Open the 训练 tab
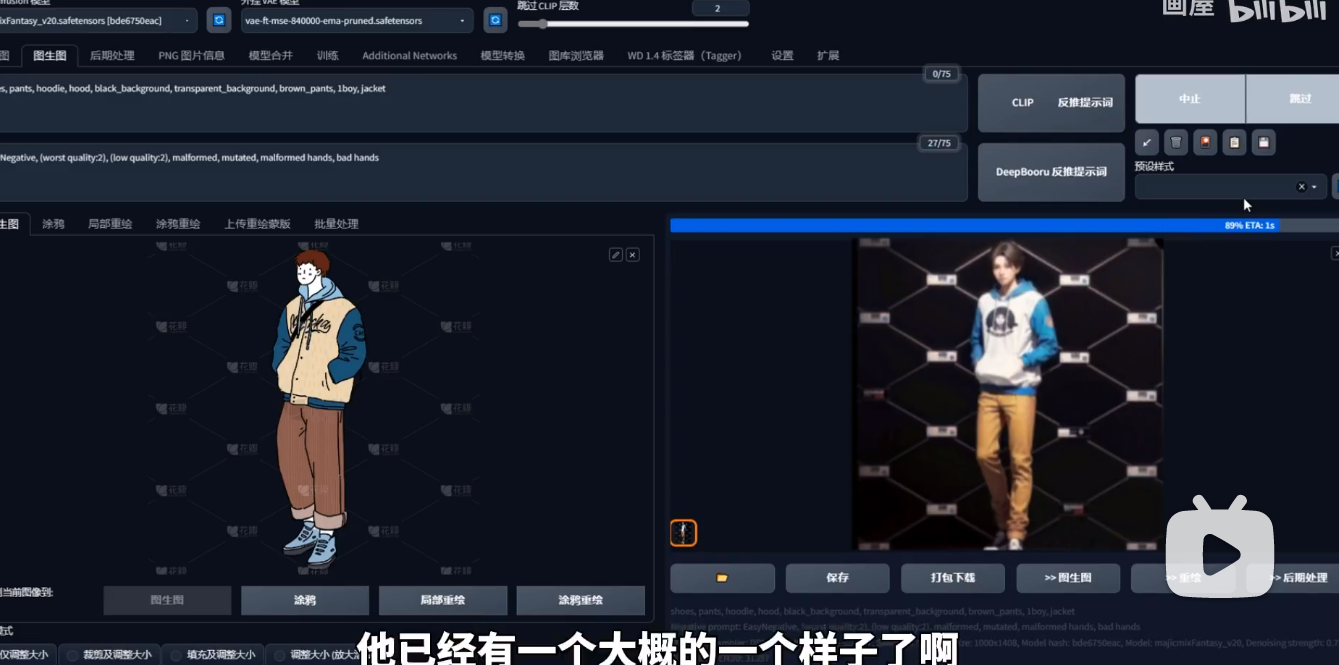Screen dimensions: 1339x665 pos(328,56)
